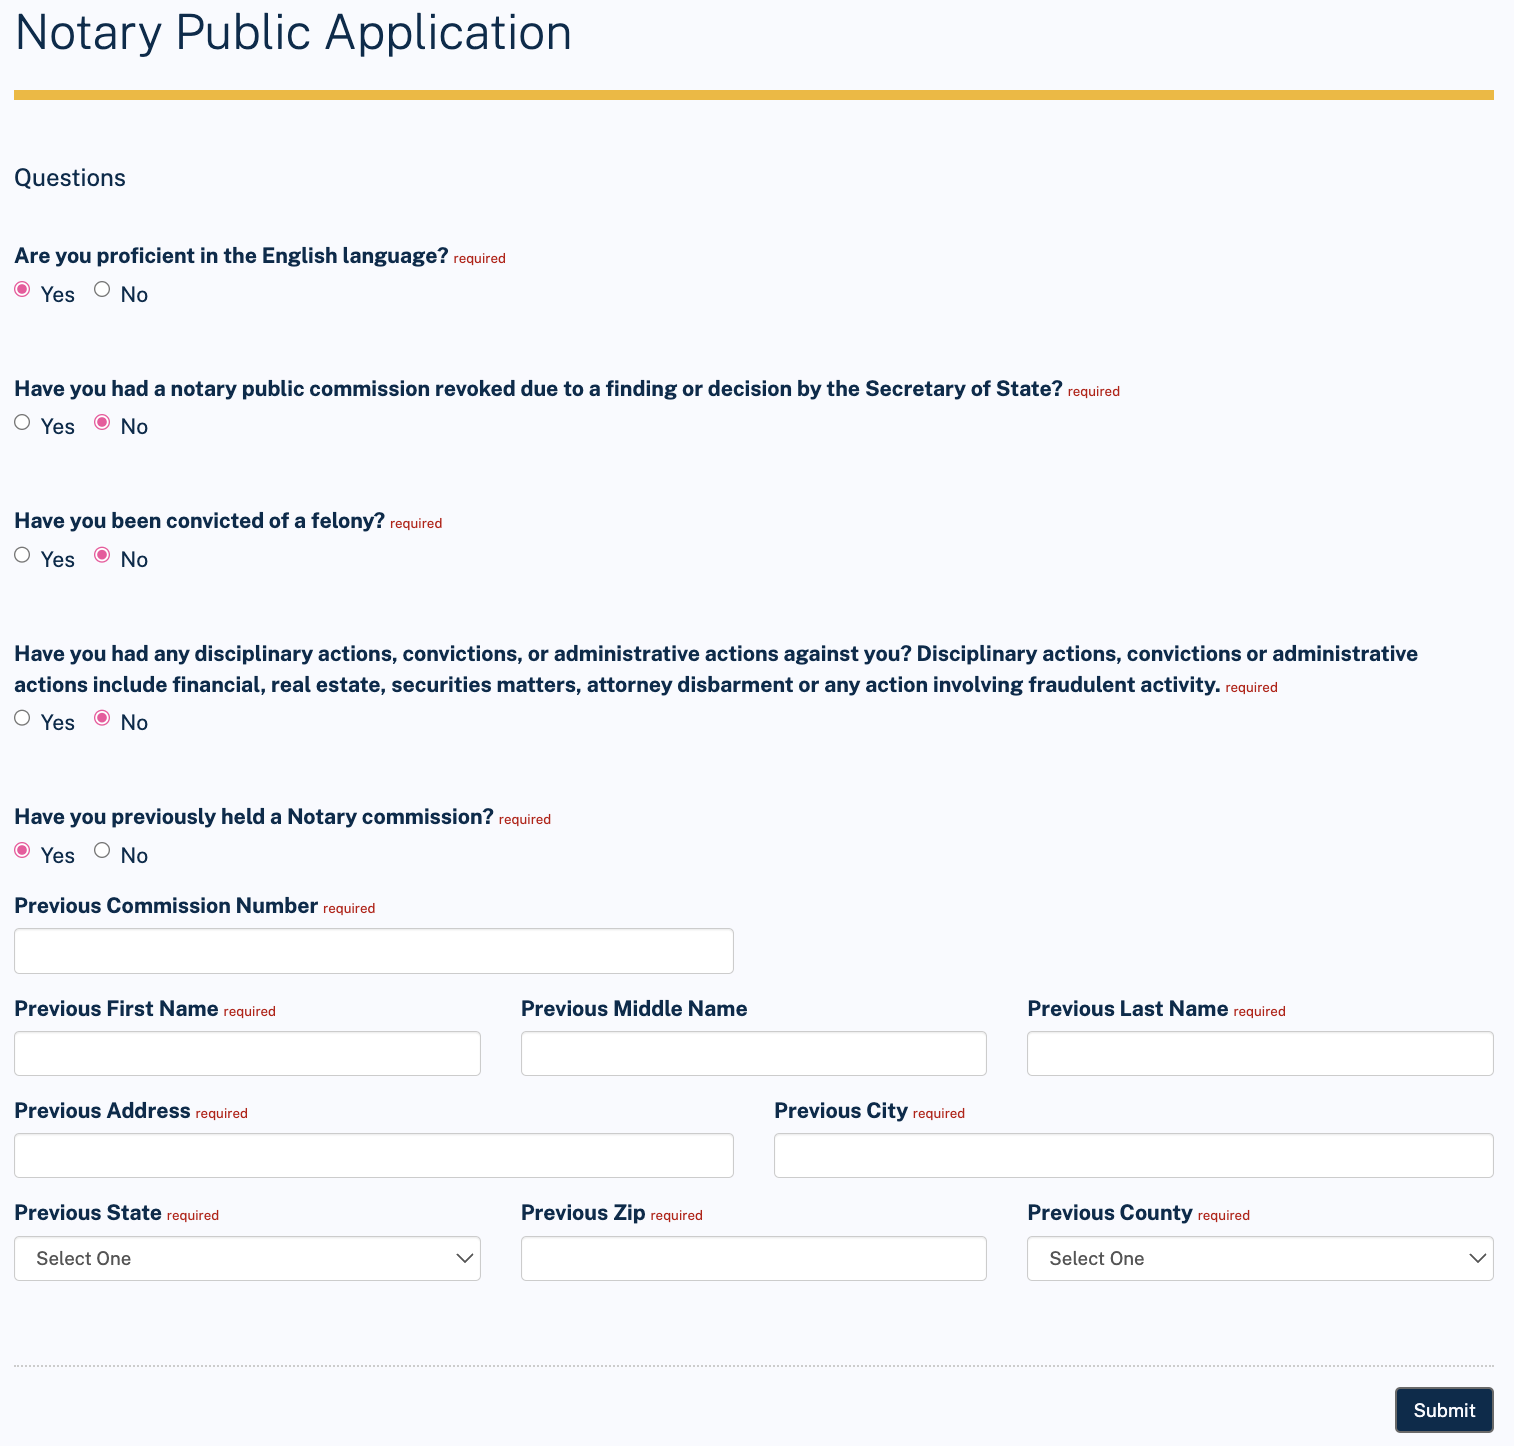Click the Previous Last Name field
The image size is (1514, 1446).
tap(1259, 1053)
